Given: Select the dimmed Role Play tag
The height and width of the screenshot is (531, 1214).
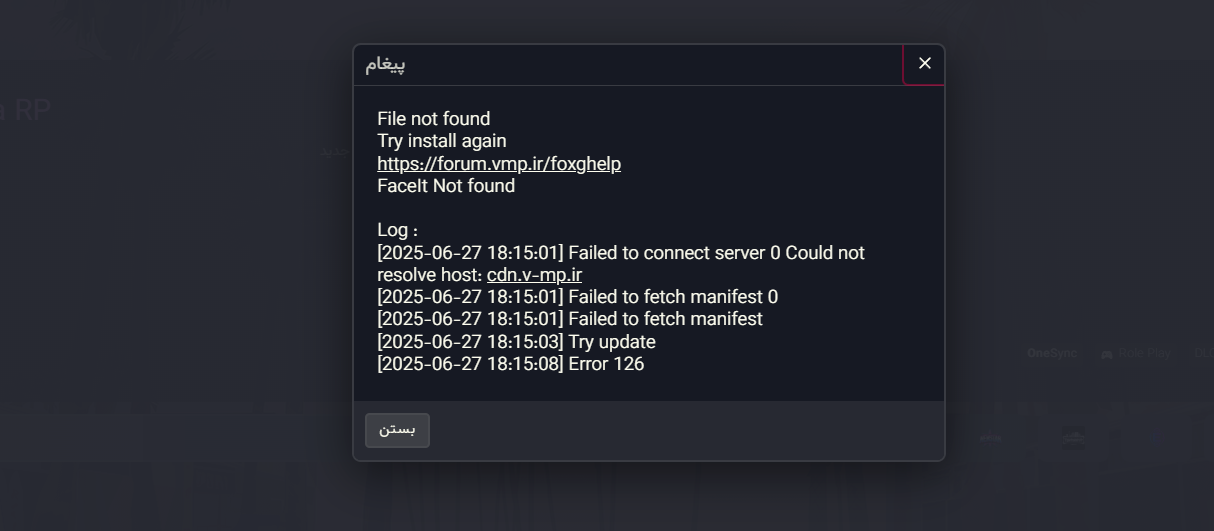Looking at the screenshot, I should pos(1144,353).
